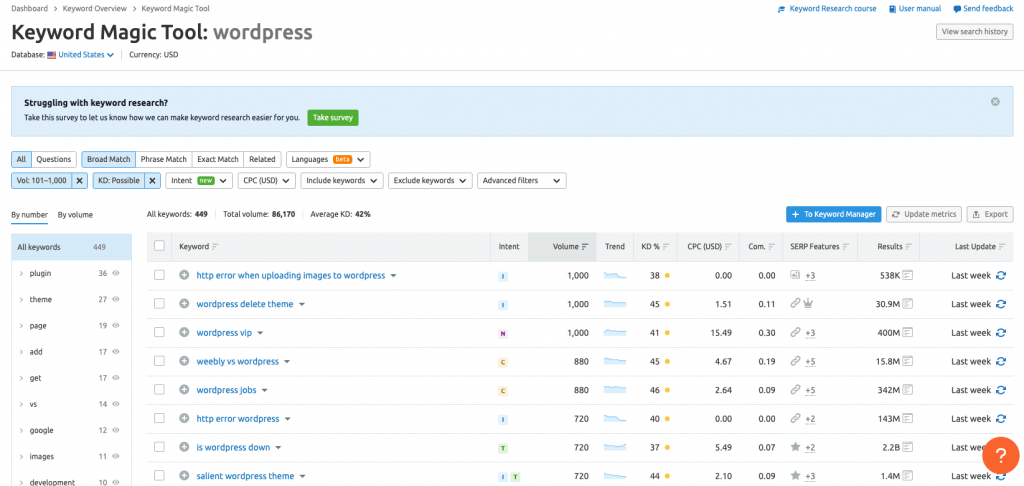Open the User manual link
Image resolution: width=1024 pixels, height=486 pixels.
click(x=915, y=9)
